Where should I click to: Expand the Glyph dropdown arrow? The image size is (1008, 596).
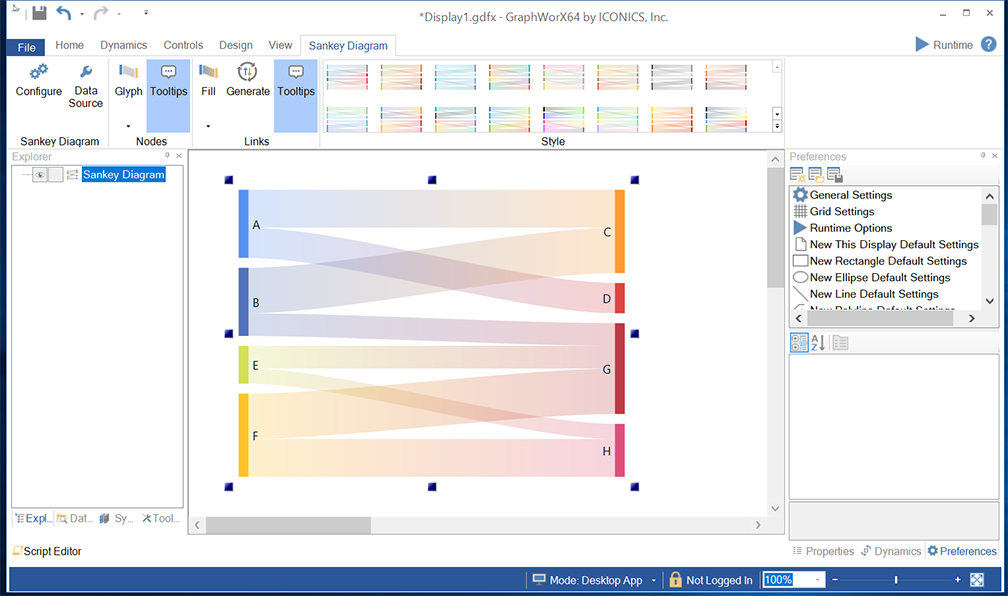pos(128,126)
